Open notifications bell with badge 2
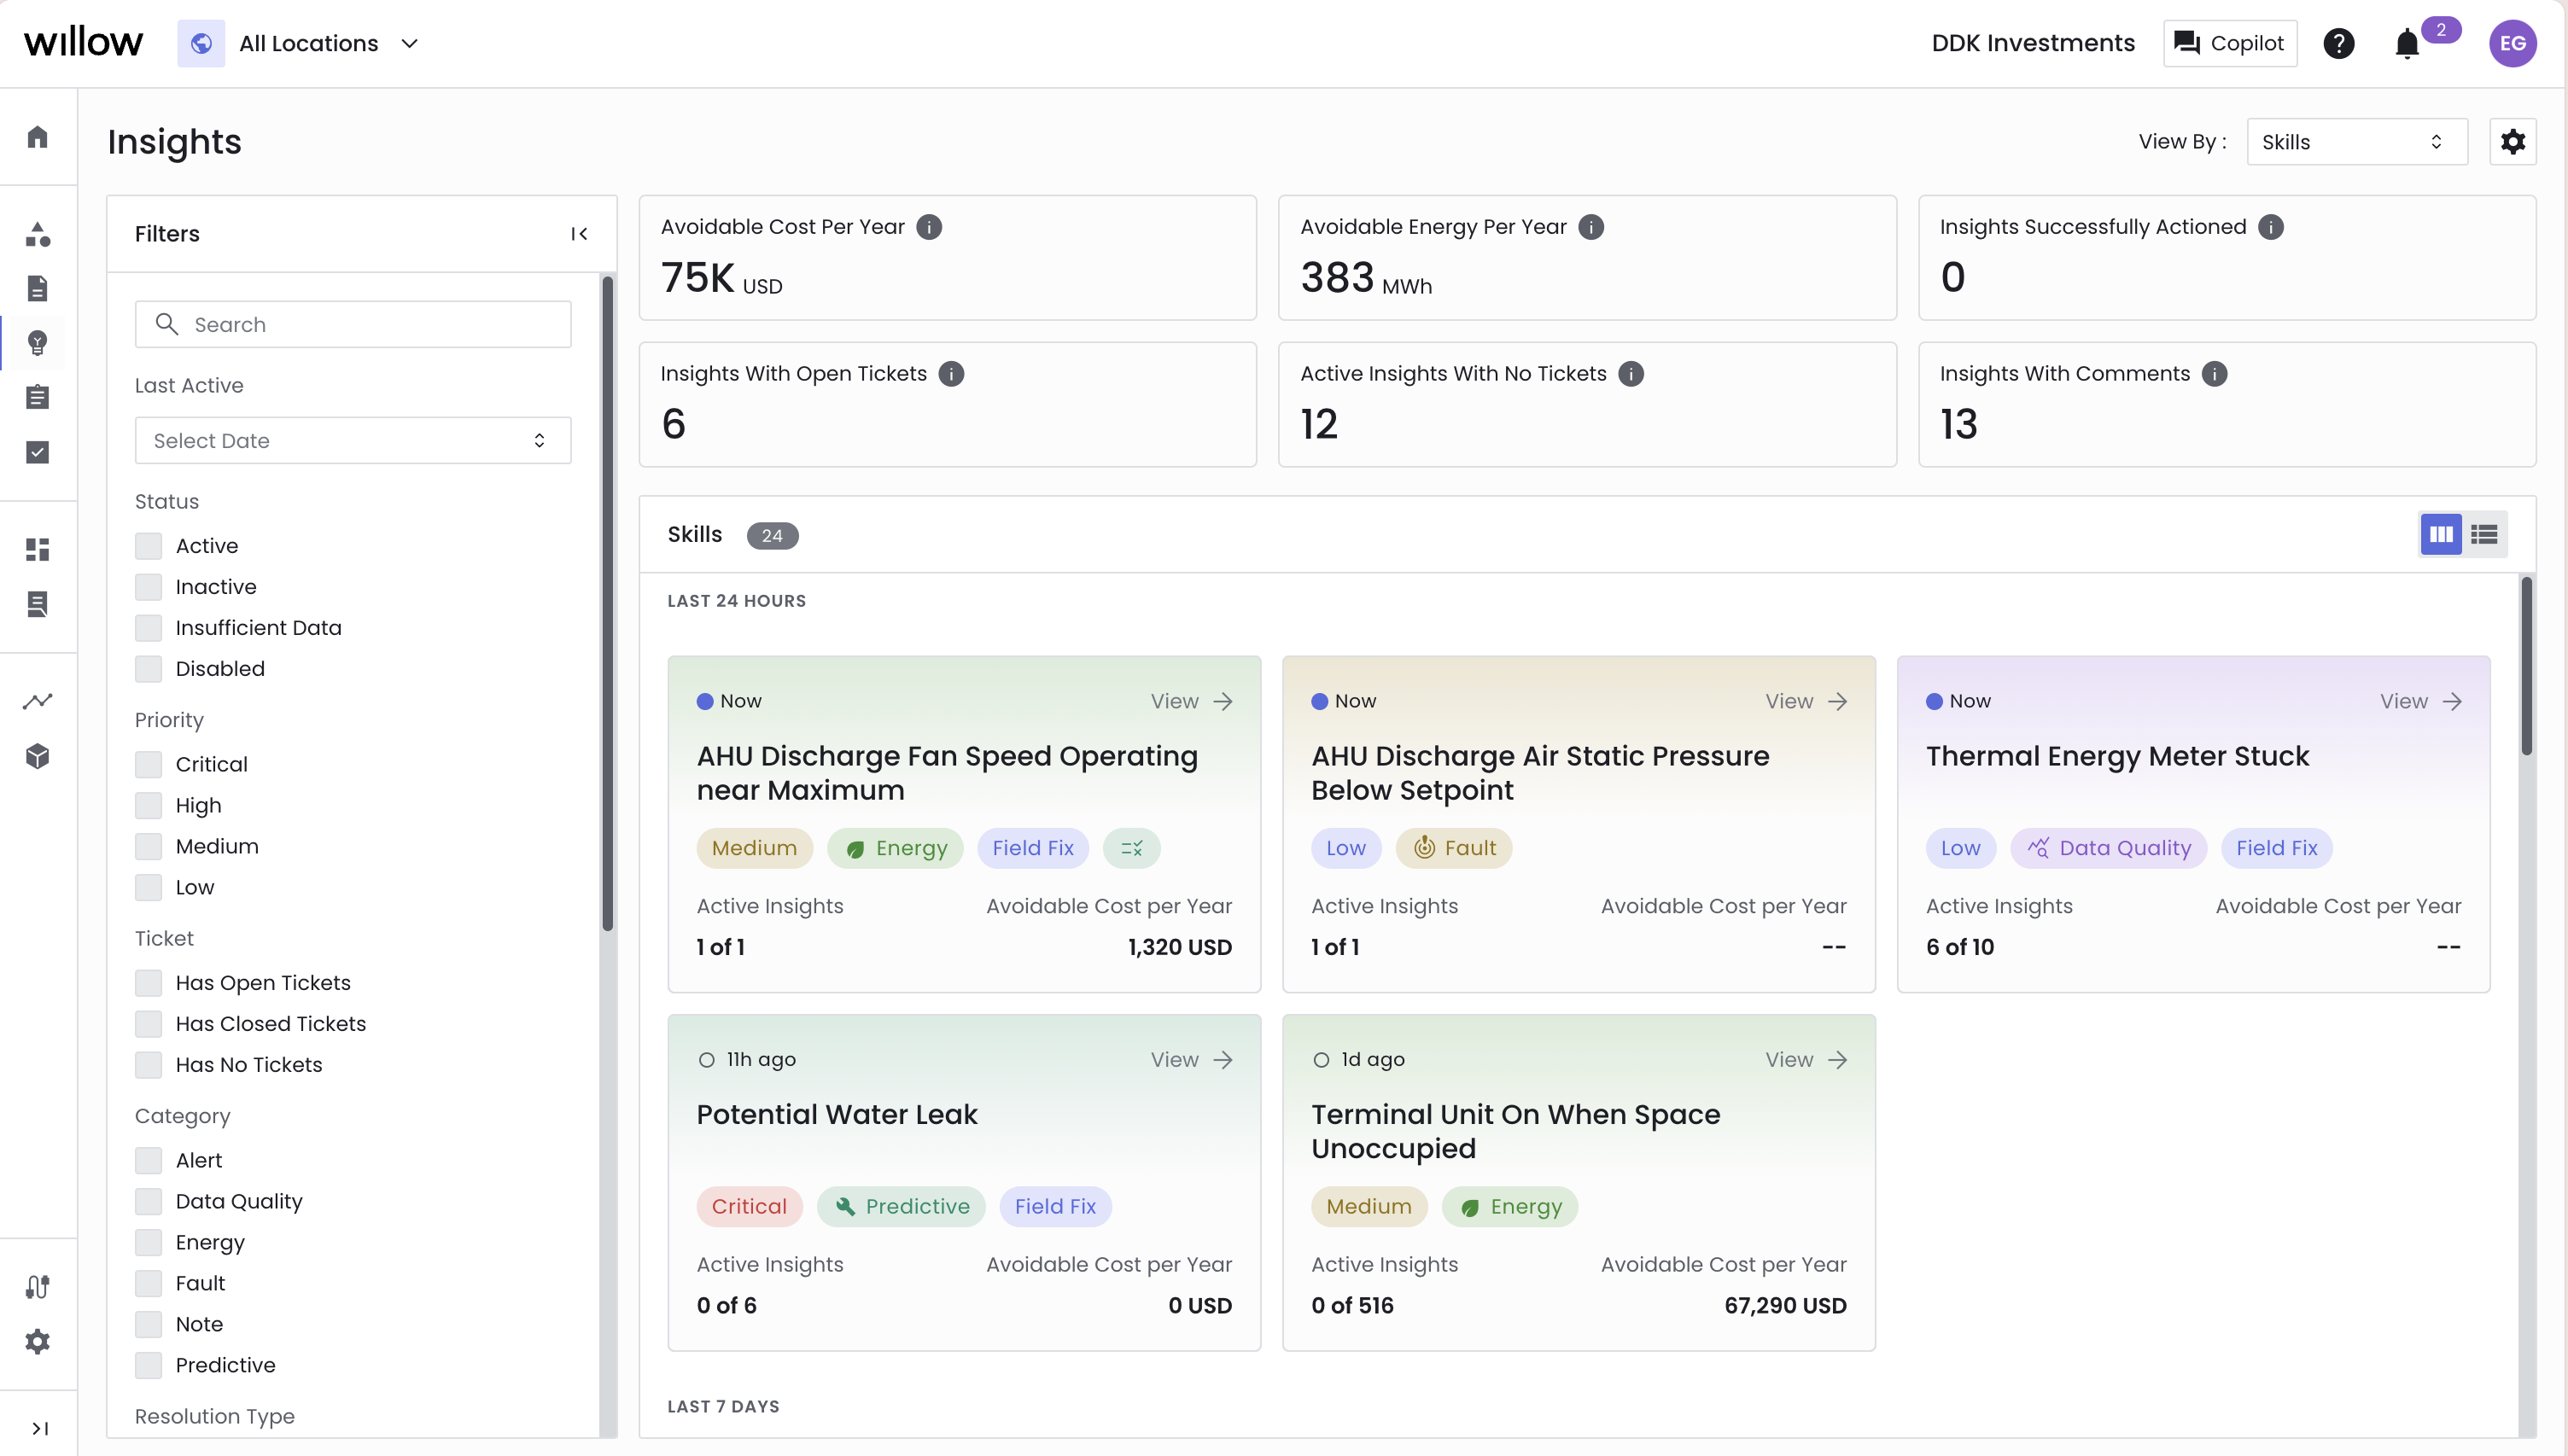 2408,44
